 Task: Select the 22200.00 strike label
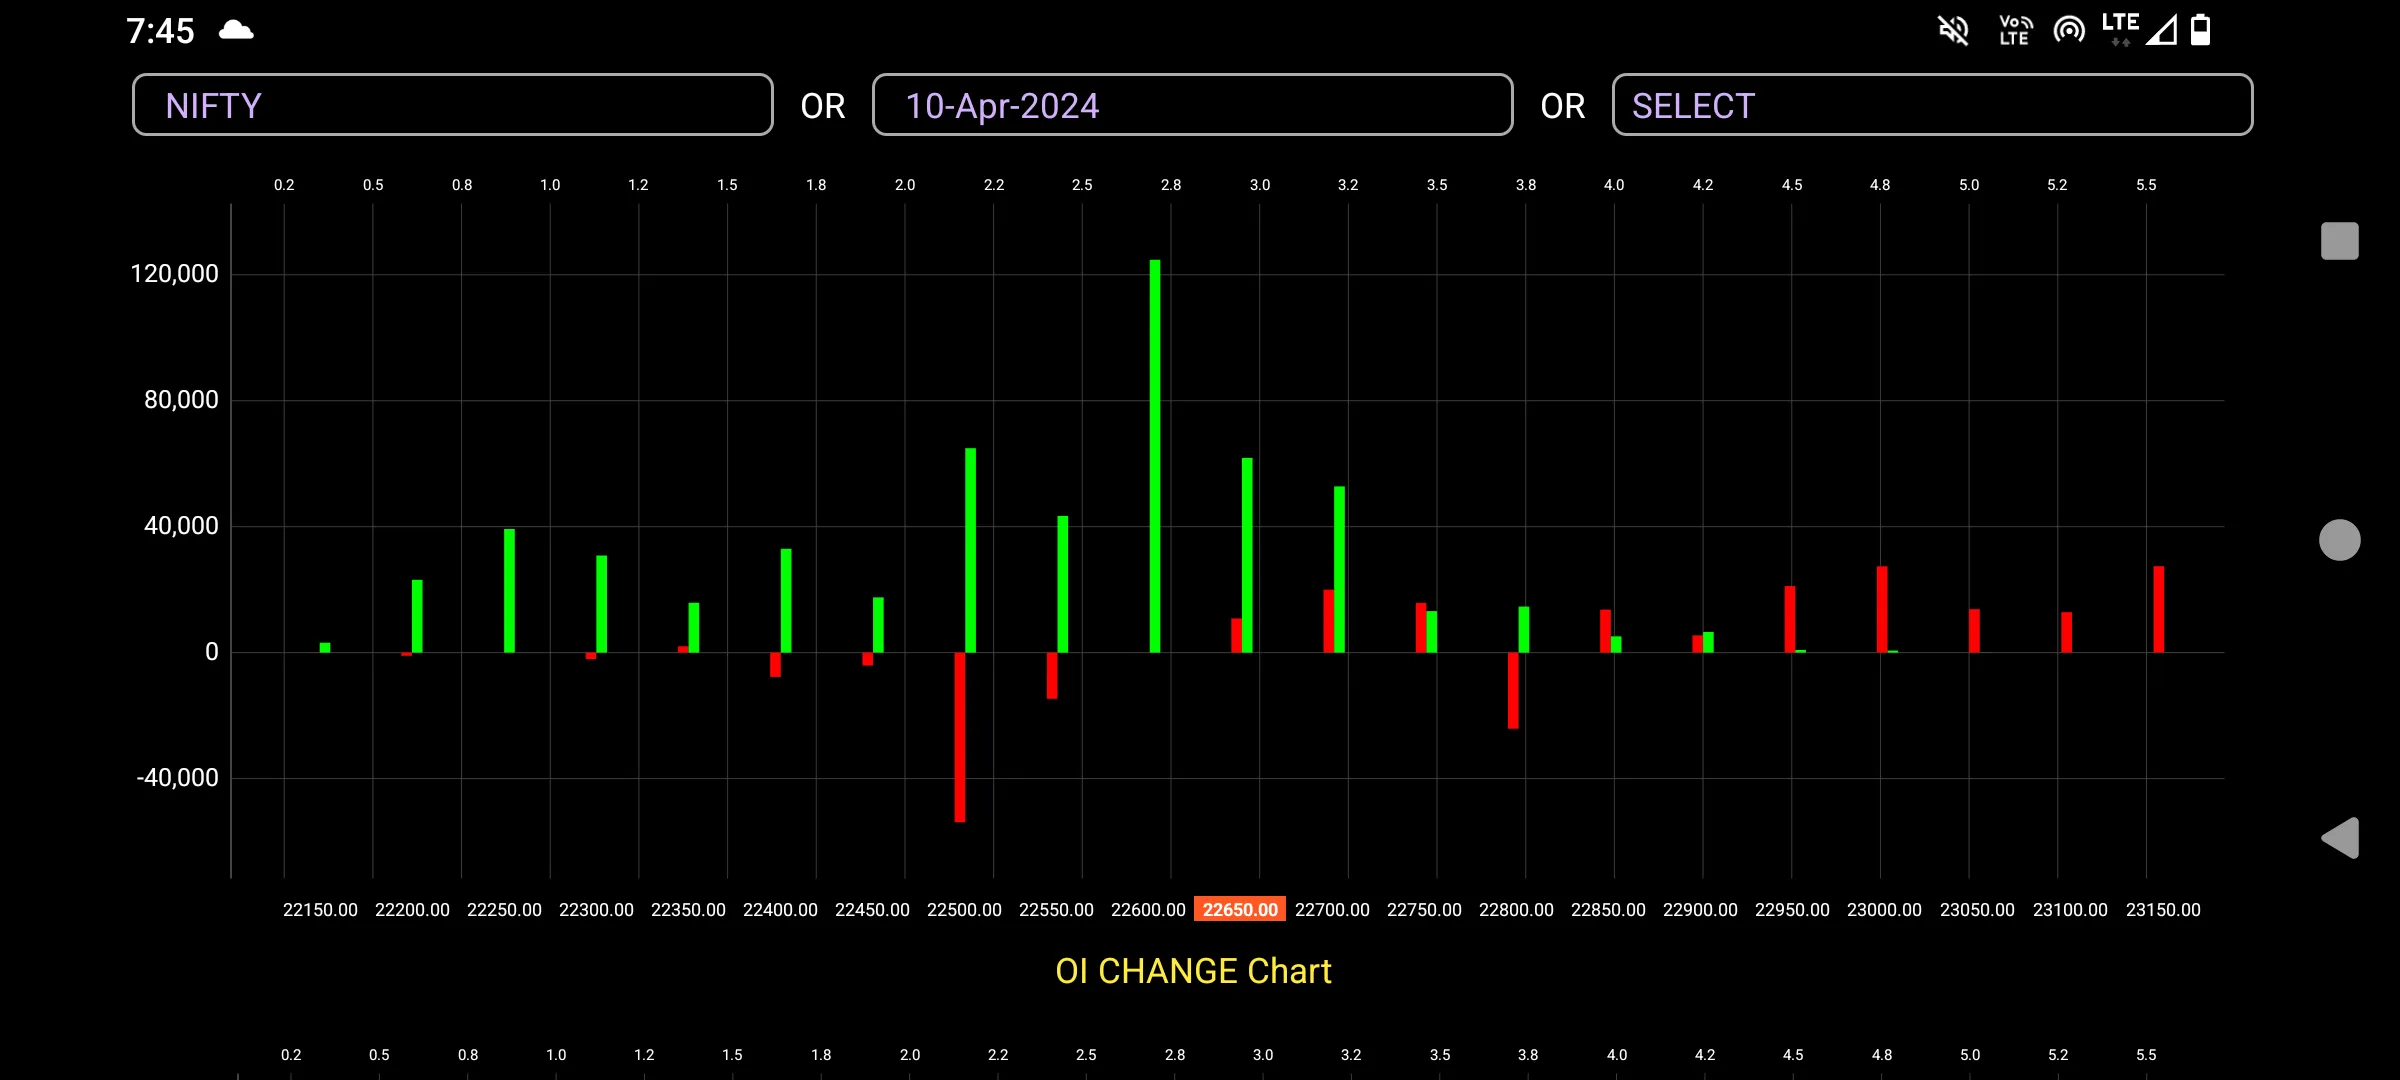pyautogui.click(x=412, y=910)
